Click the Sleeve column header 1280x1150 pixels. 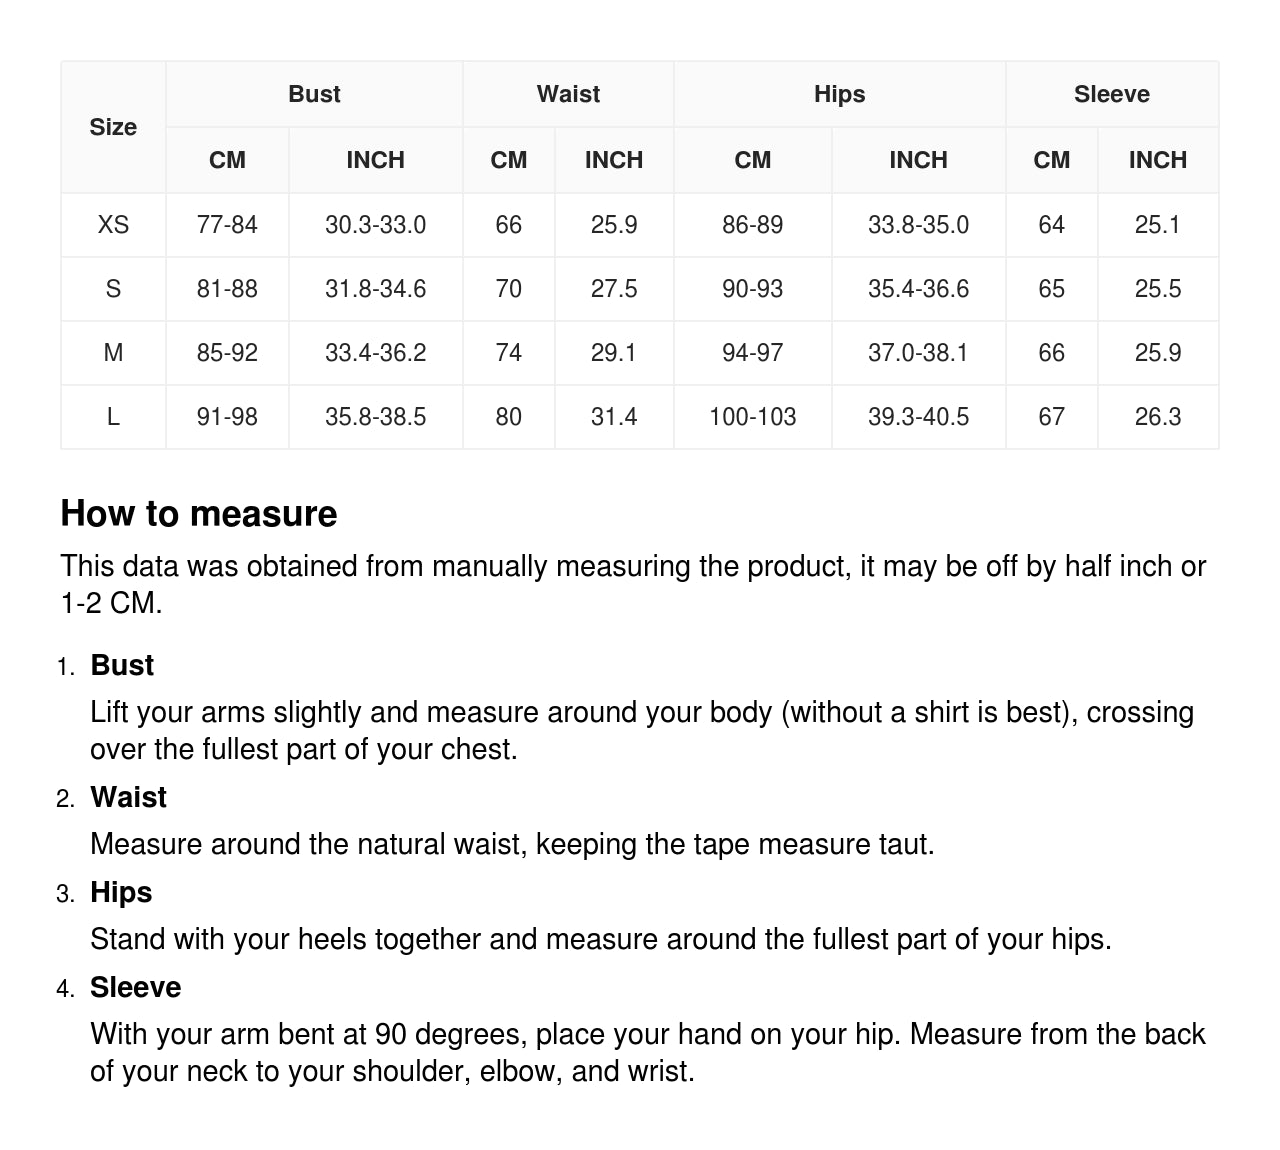1111,94
